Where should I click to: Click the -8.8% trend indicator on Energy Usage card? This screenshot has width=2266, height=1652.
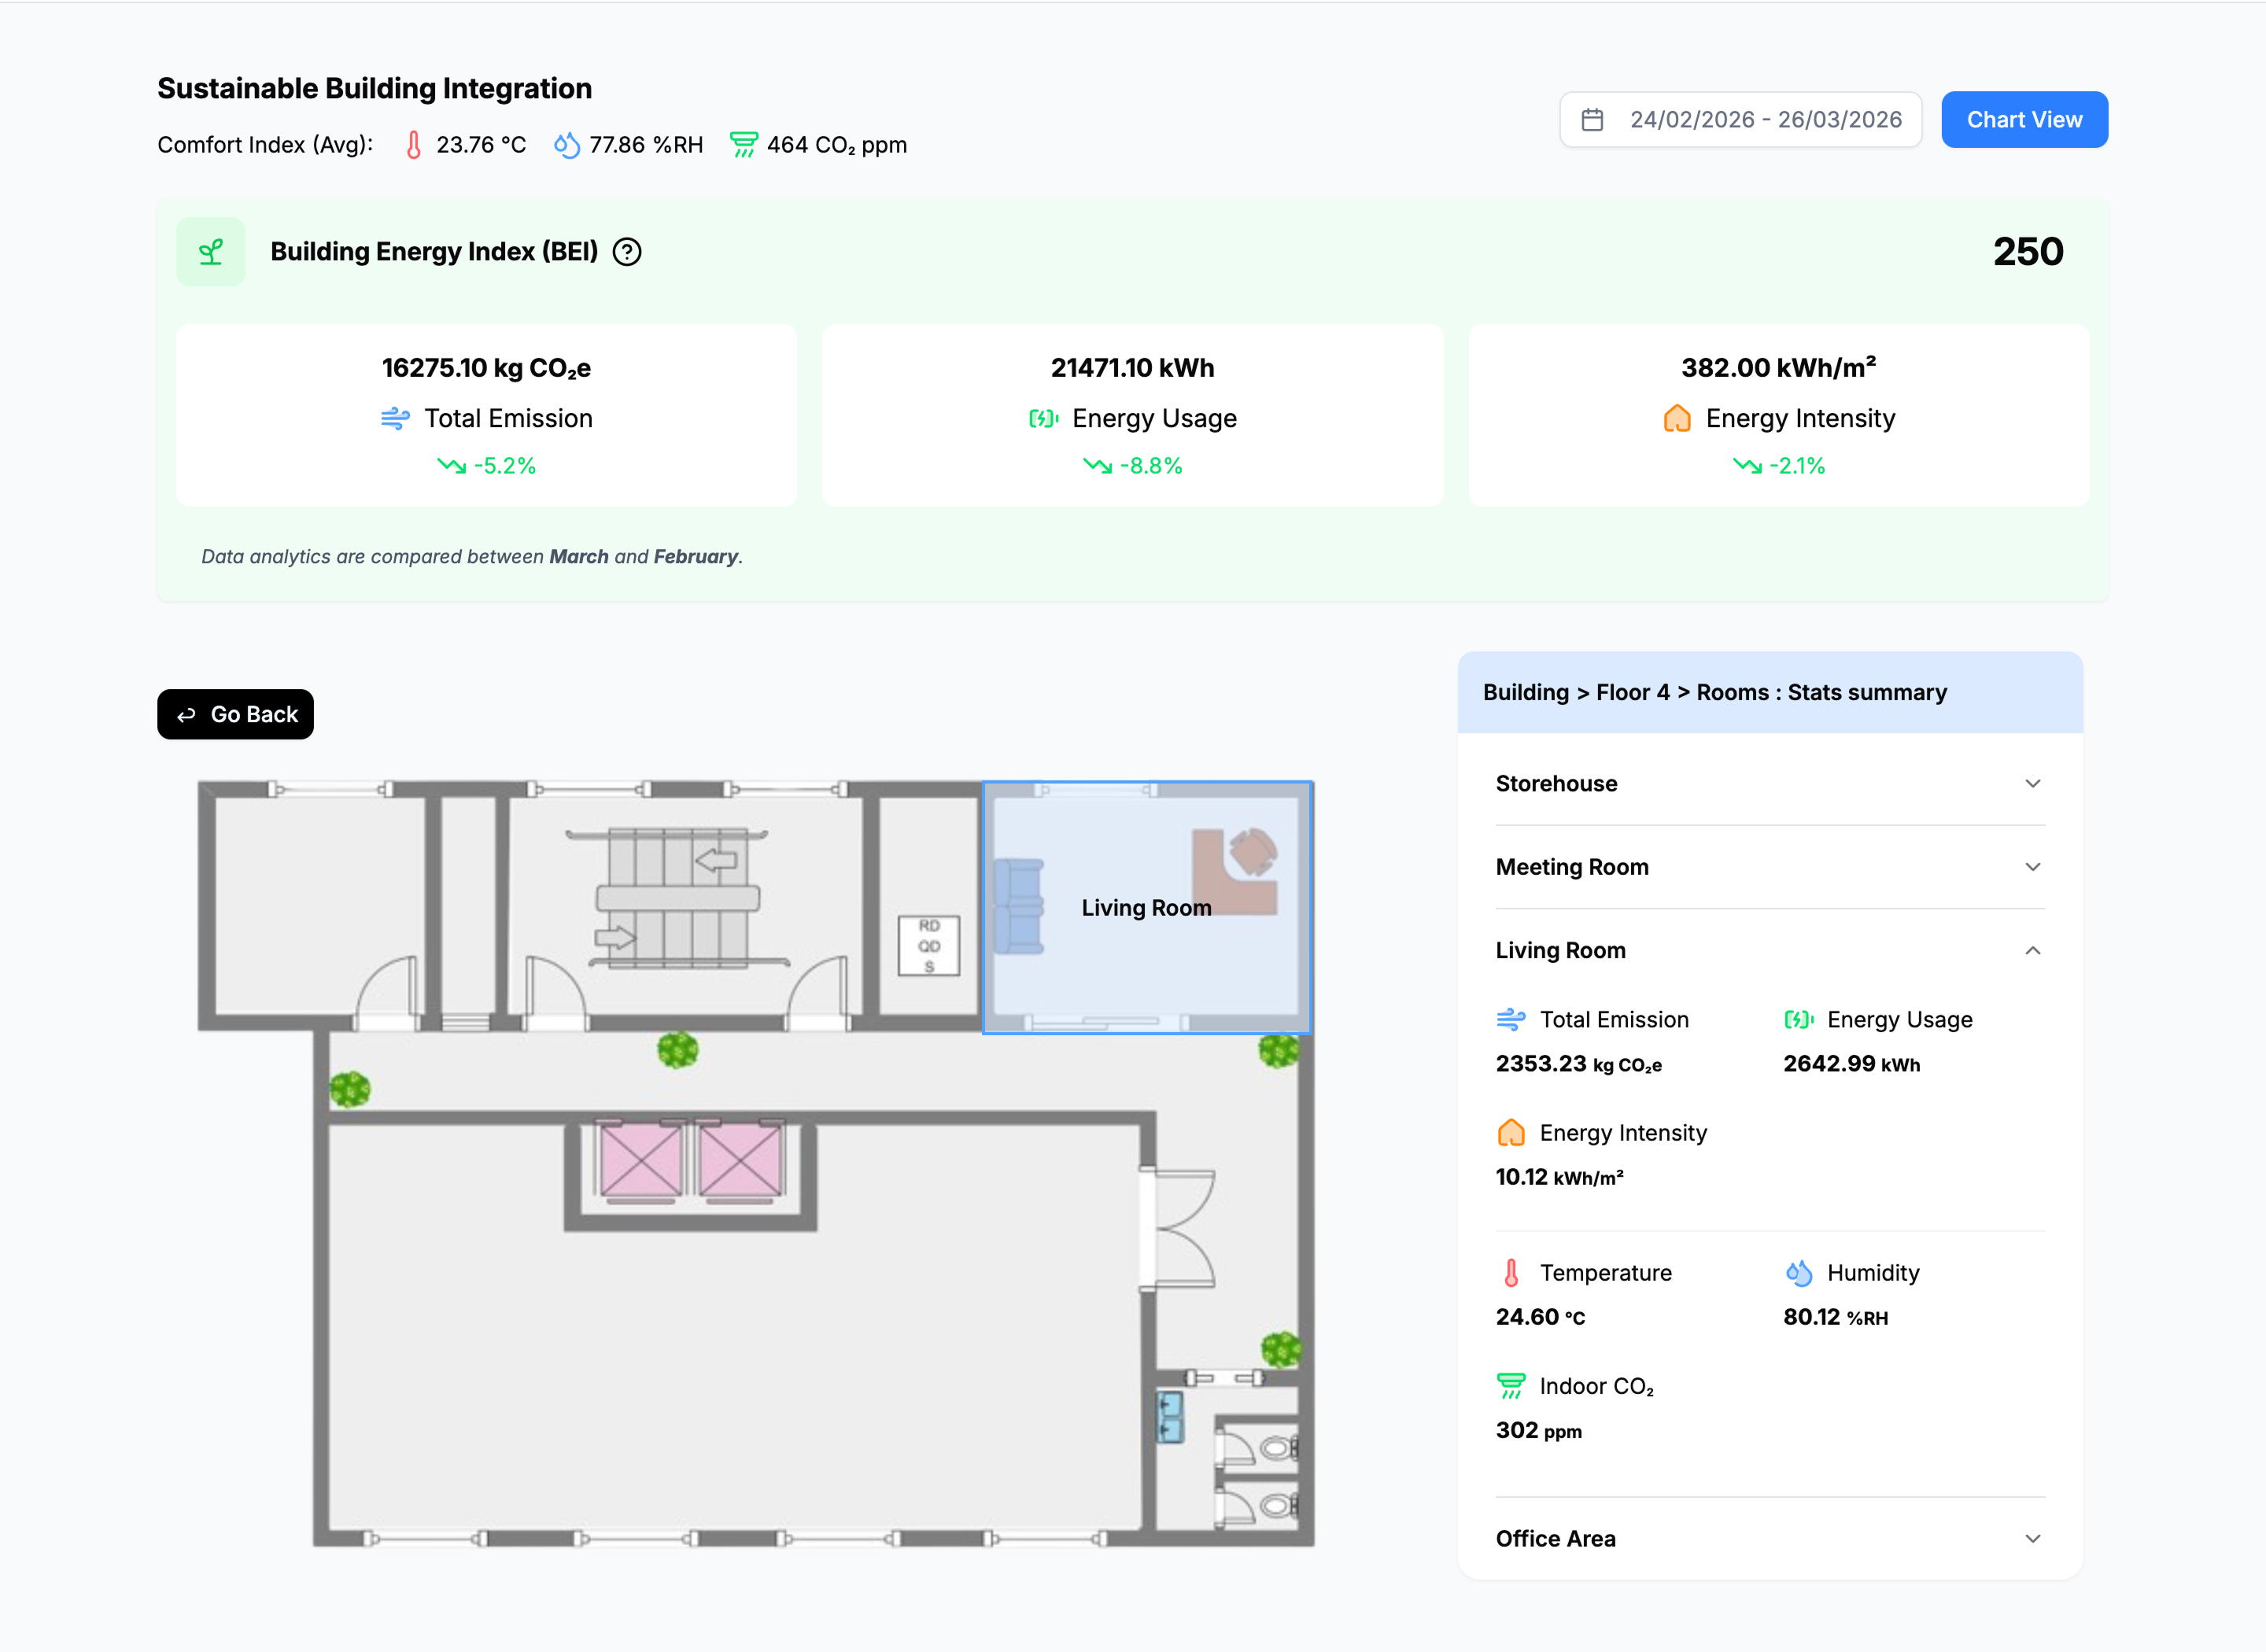tap(1133, 464)
